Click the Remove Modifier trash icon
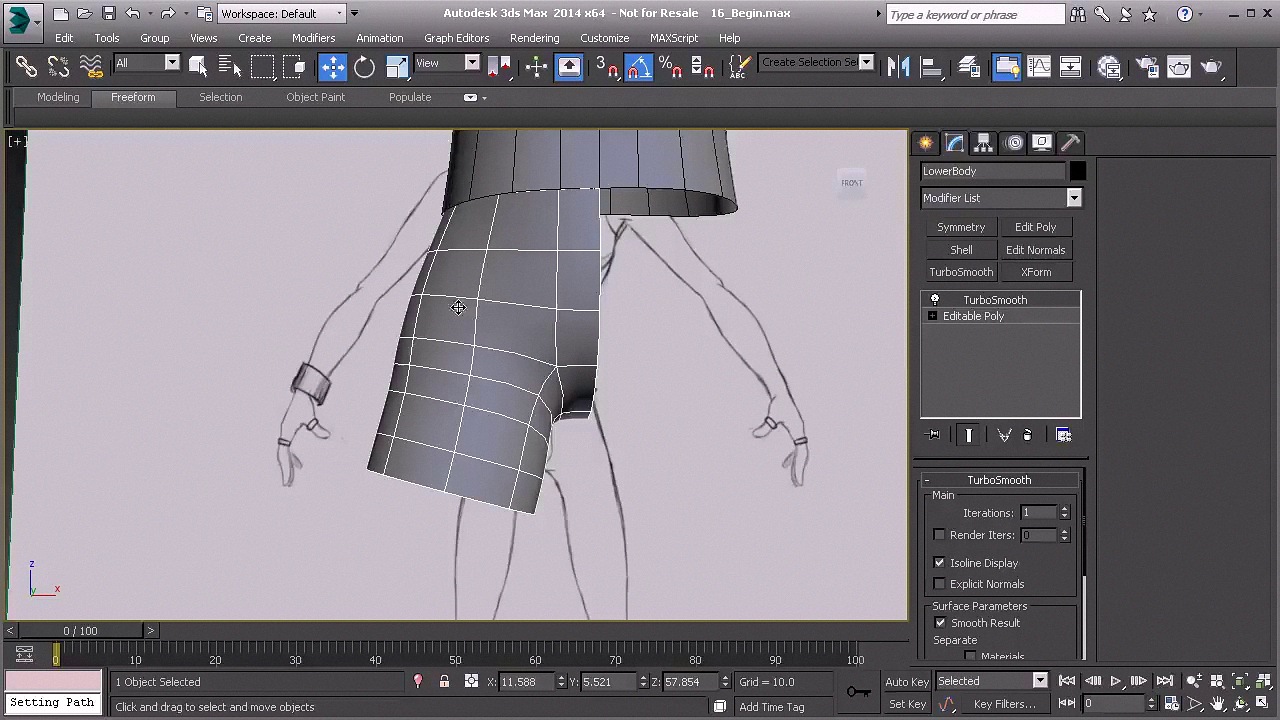The height and width of the screenshot is (720, 1280). (x=1027, y=435)
